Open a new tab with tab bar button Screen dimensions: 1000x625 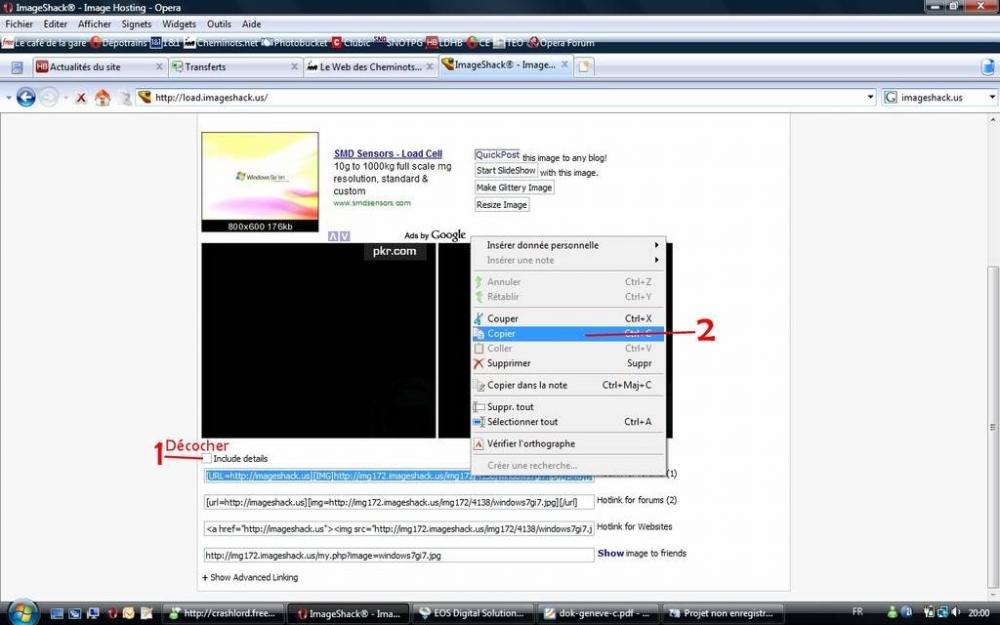point(584,67)
